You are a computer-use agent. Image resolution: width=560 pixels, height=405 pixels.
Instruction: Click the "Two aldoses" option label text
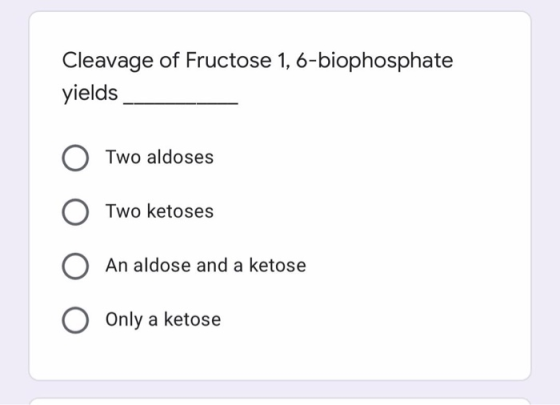pos(160,157)
